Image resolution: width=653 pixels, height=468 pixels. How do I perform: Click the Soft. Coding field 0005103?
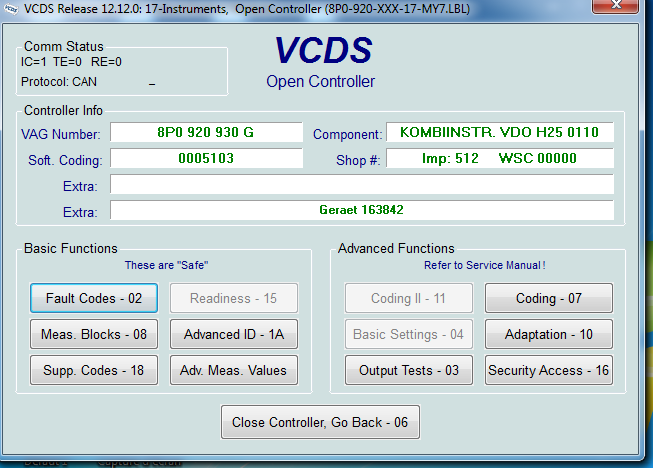click(206, 158)
